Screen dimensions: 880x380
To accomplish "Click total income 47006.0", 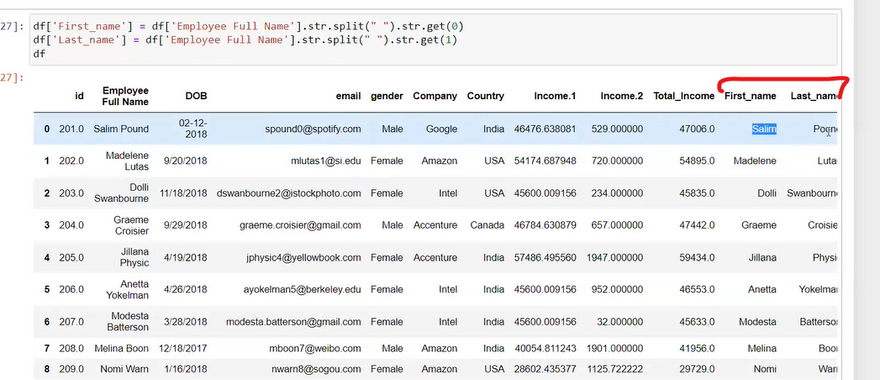I will 697,129.
